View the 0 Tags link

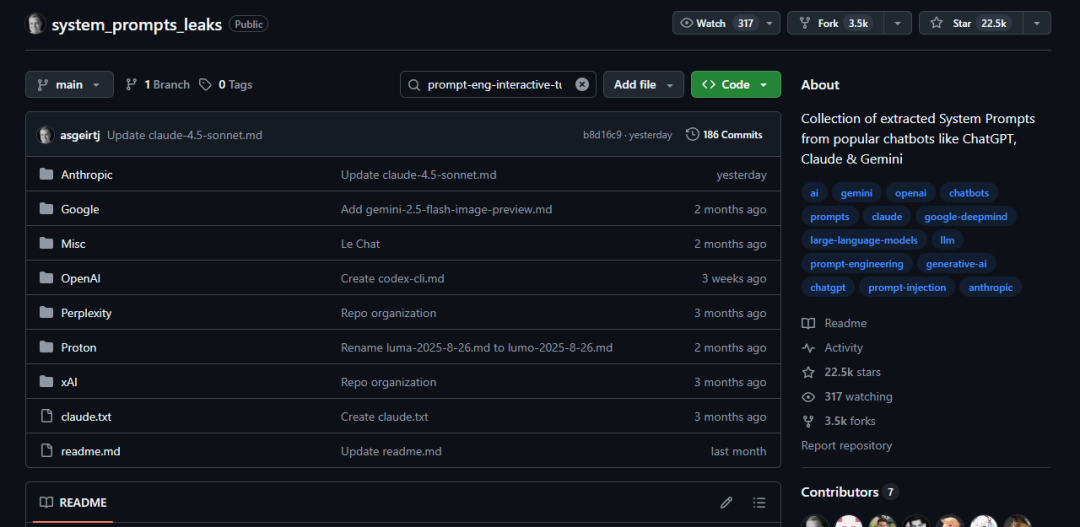pos(226,85)
